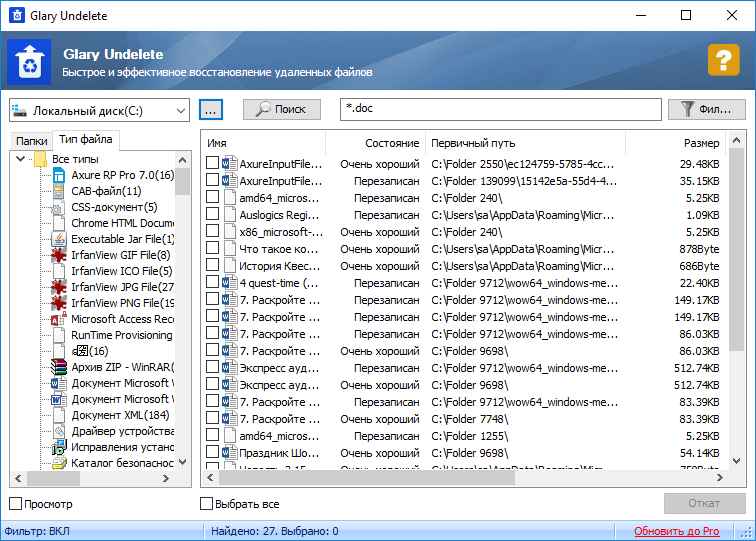
Task: Click the Каталог безопасности type icon
Action: (59, 463)
